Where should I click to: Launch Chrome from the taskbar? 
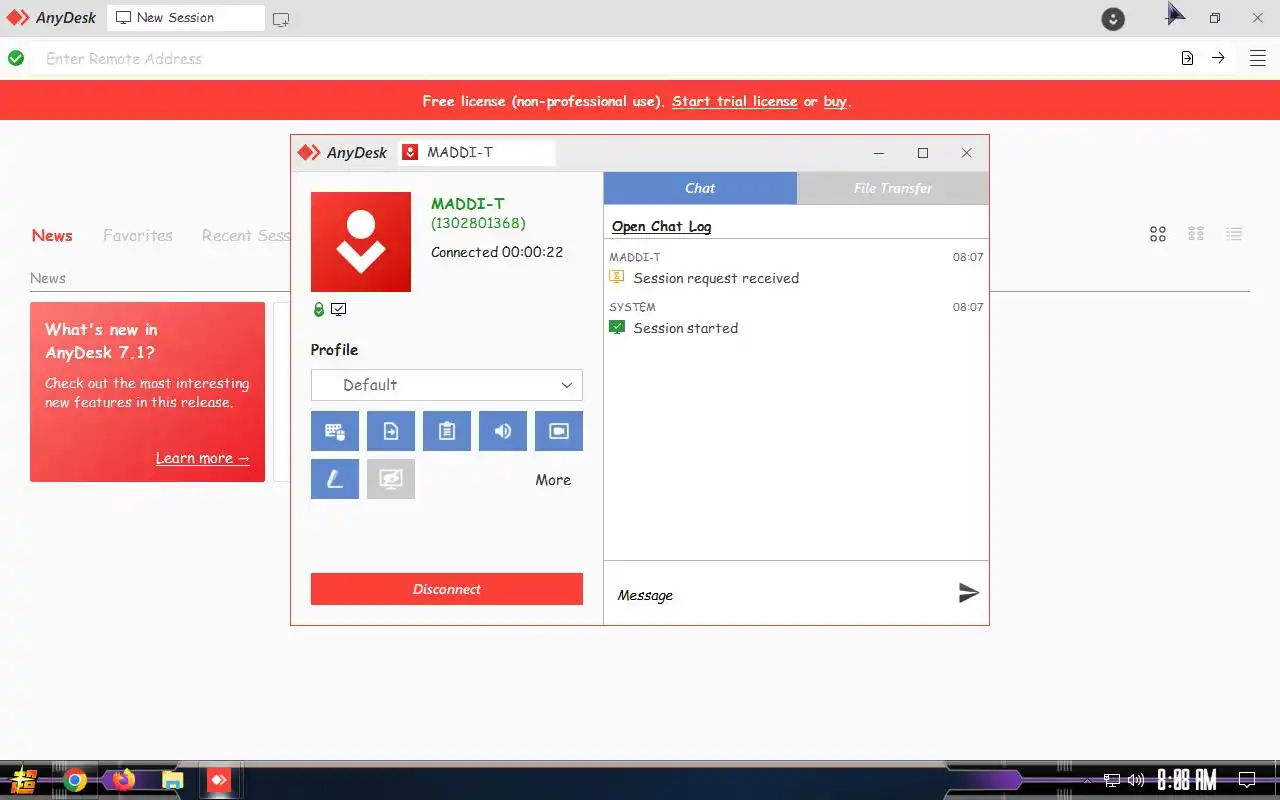(75, 780)
